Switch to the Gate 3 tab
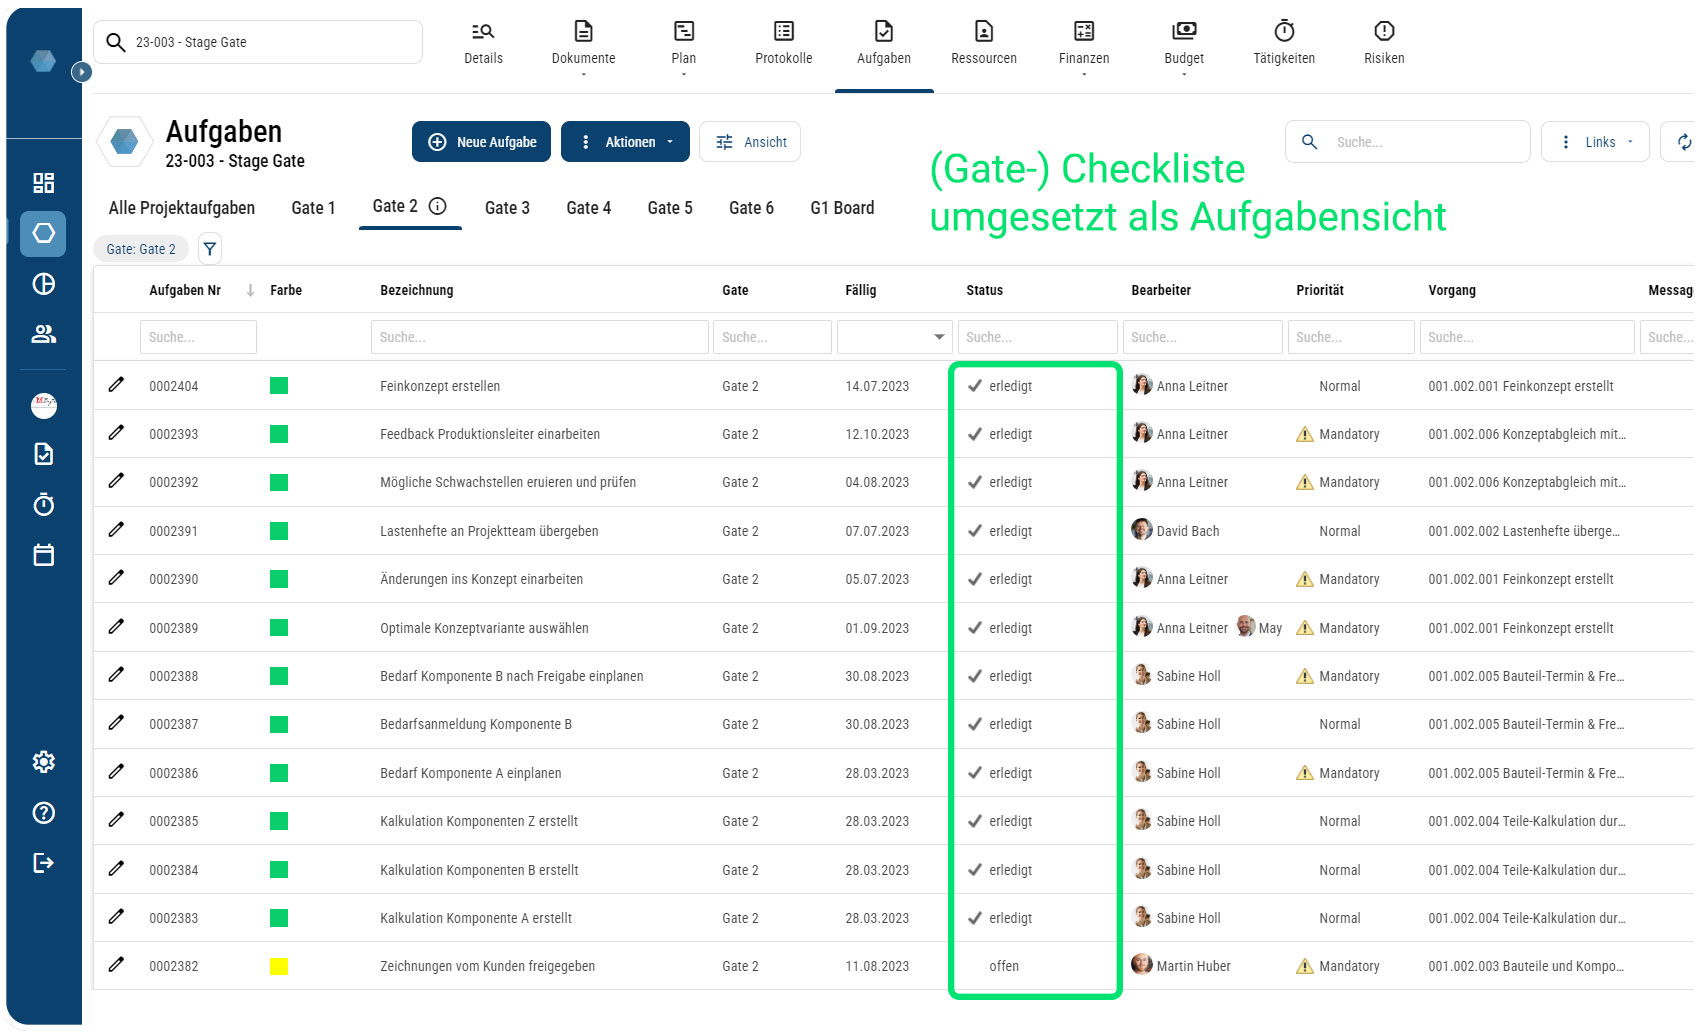Image resolution: width=1700 pixels, height=1031 pixels. point(507,208)
